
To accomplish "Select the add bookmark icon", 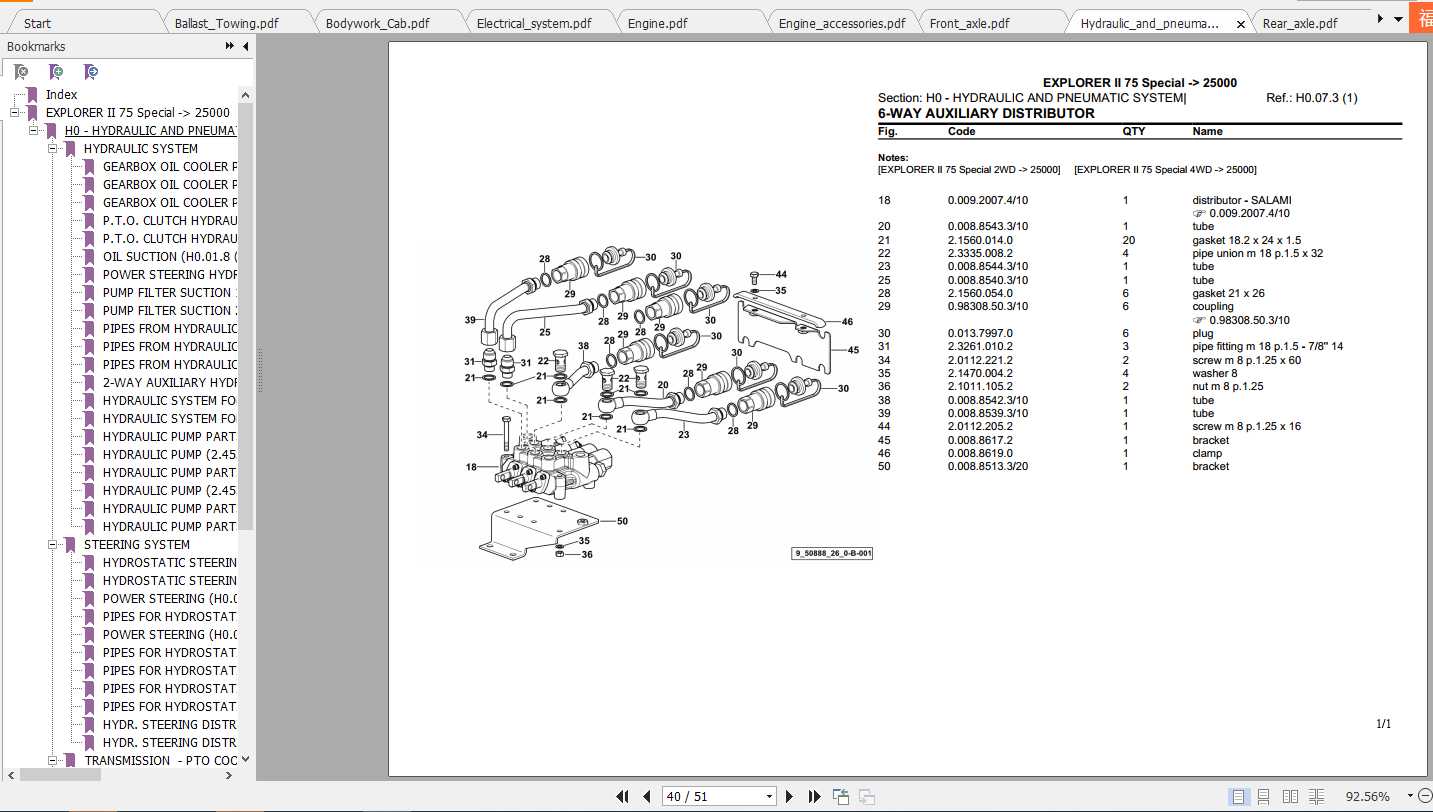I will [x=55, y=71].
